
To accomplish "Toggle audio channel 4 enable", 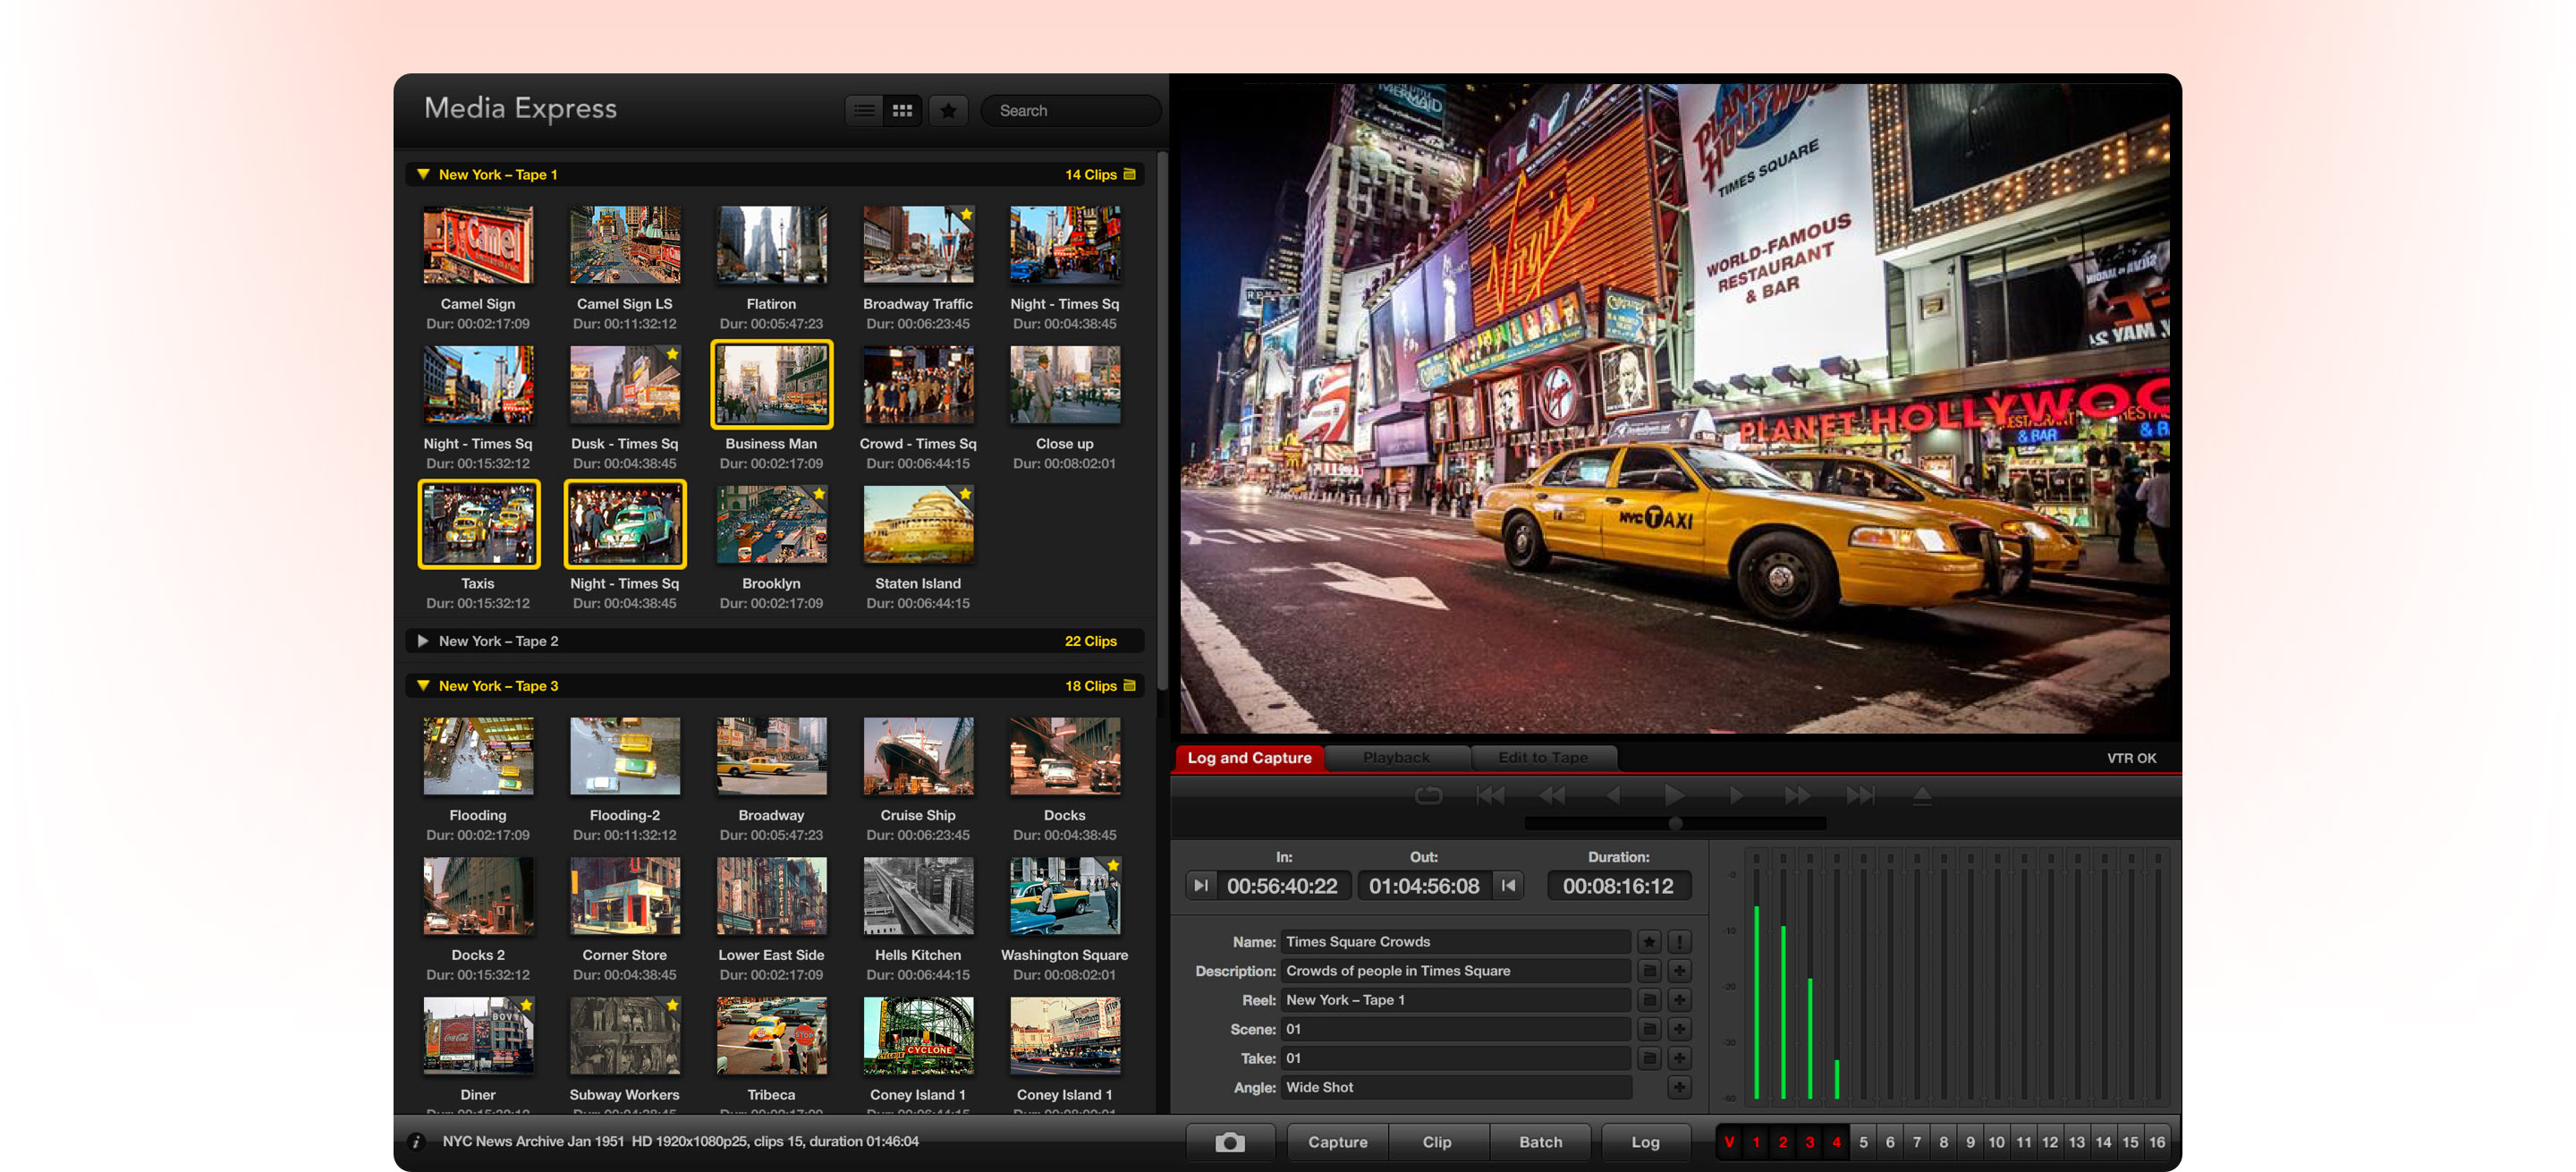I will click(1836, 1142).
